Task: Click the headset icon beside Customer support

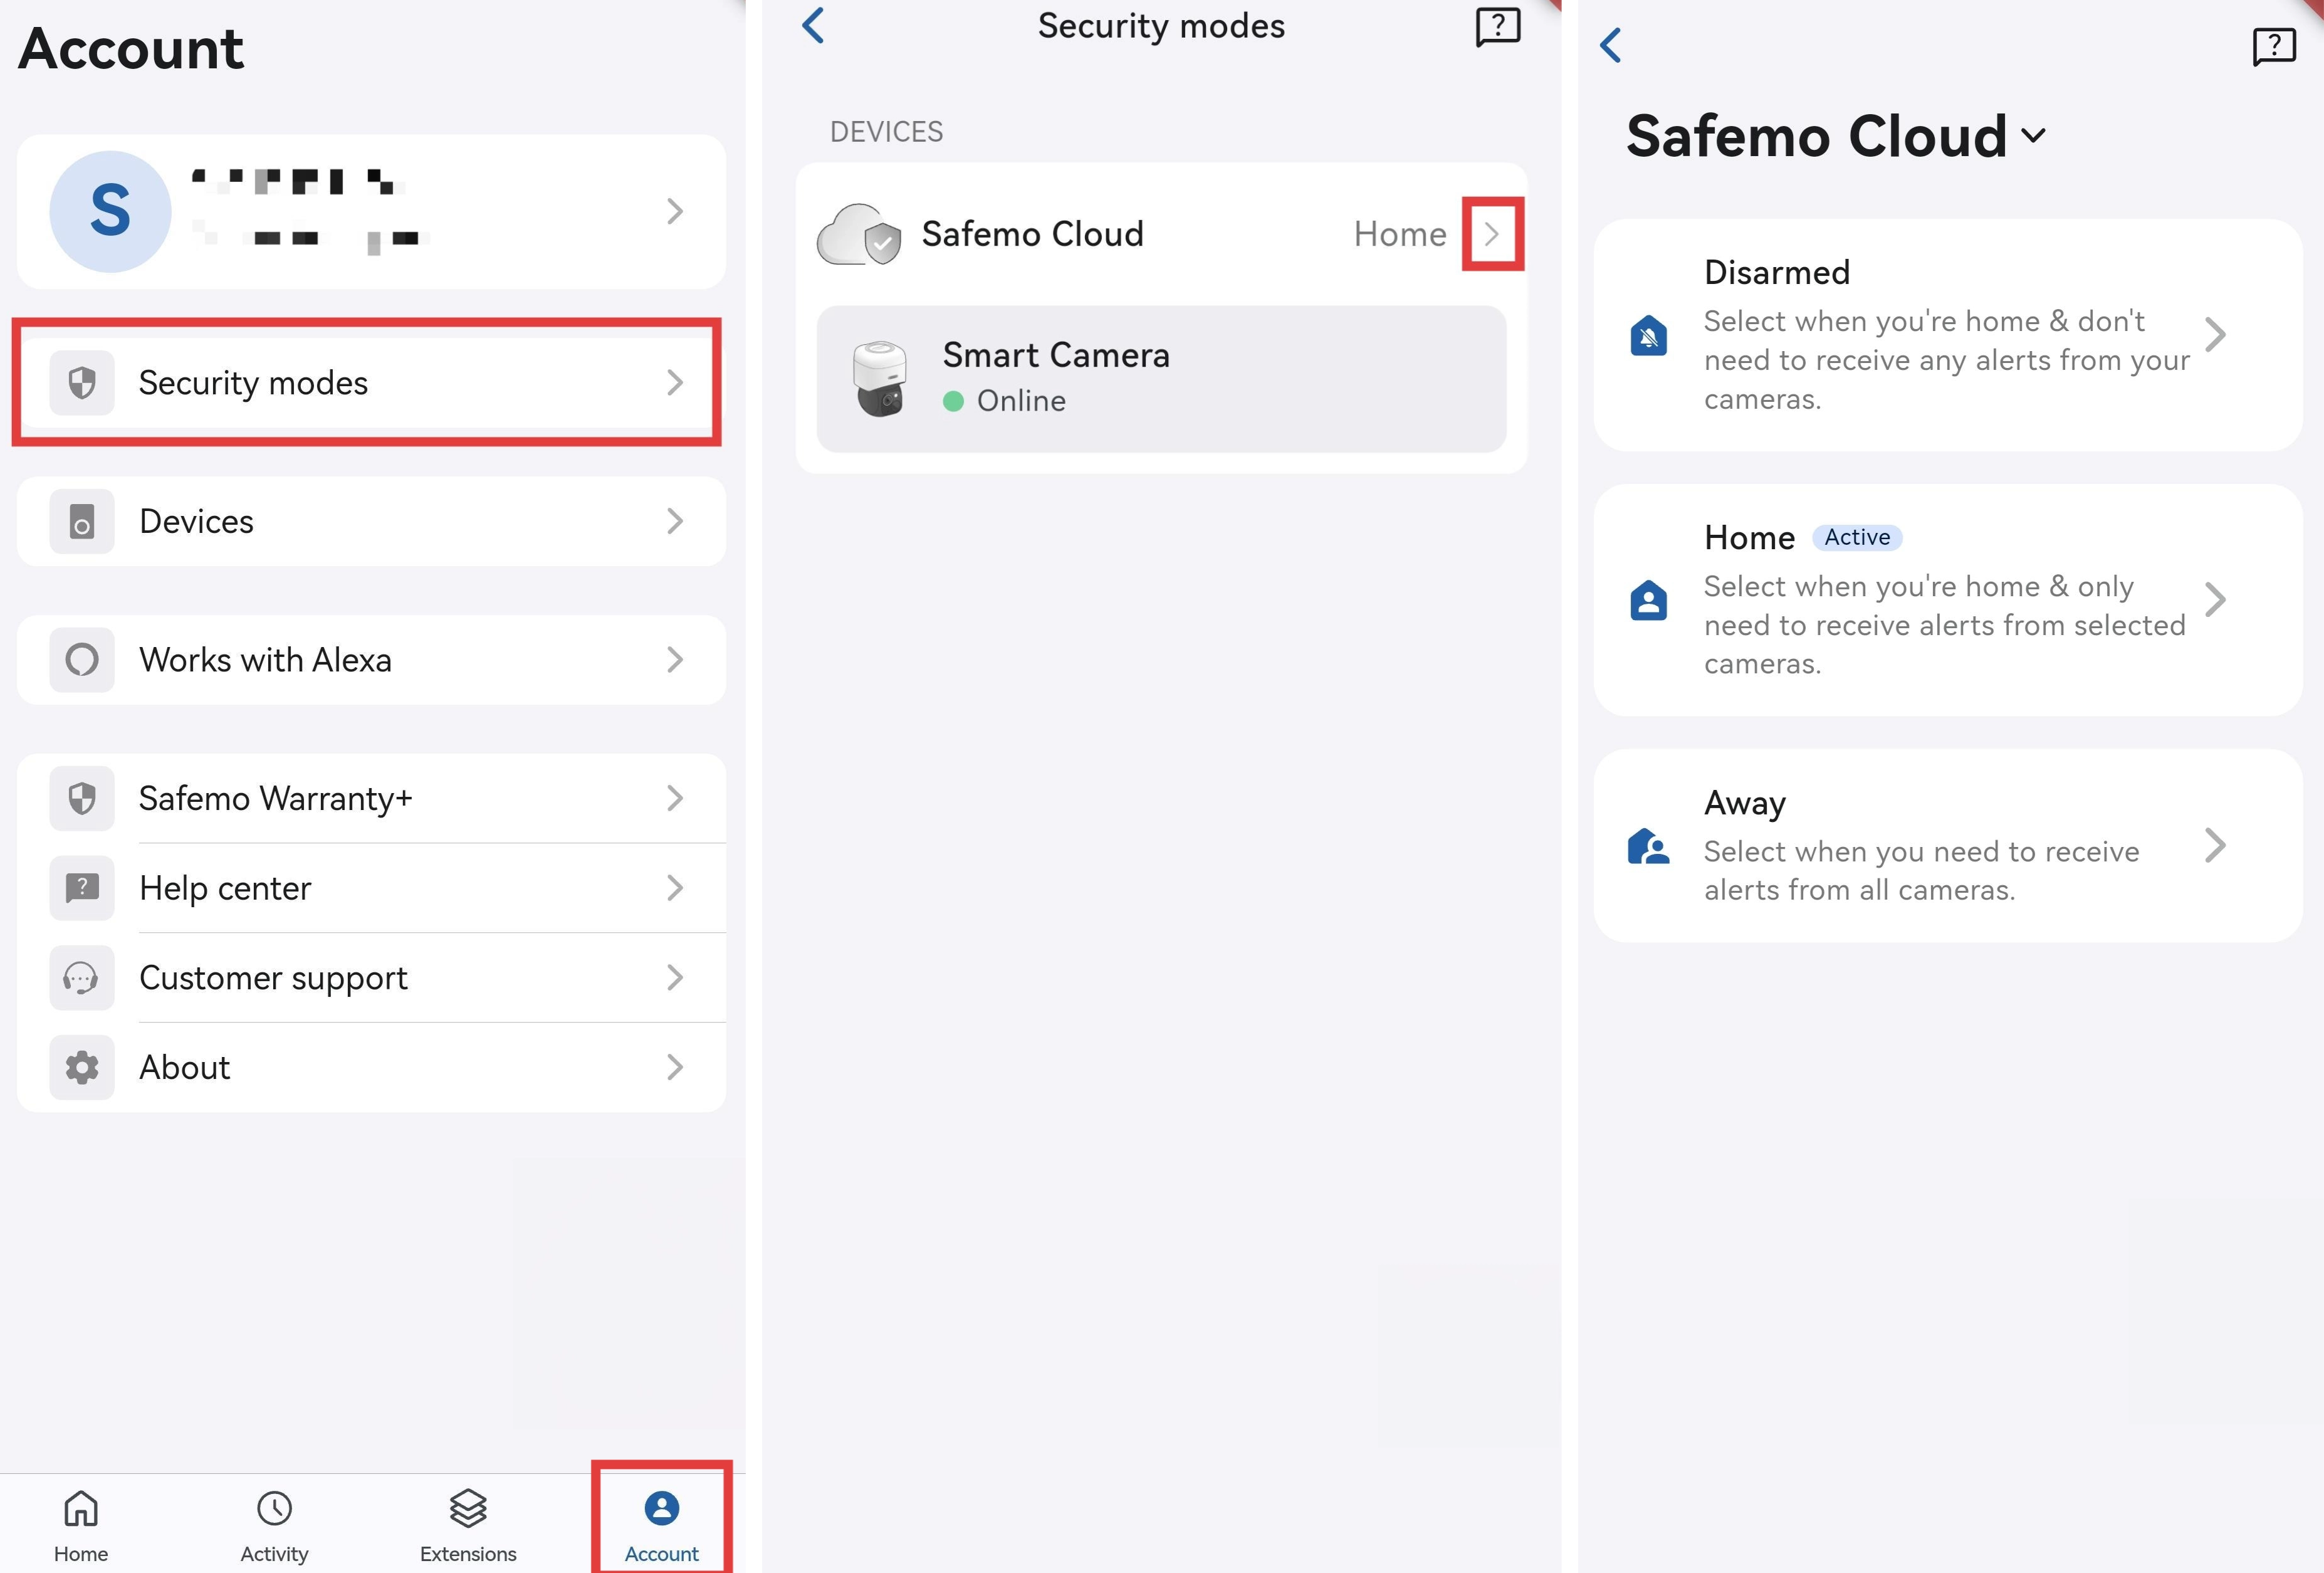Action: pyautogui.click(x=82, y=978)
